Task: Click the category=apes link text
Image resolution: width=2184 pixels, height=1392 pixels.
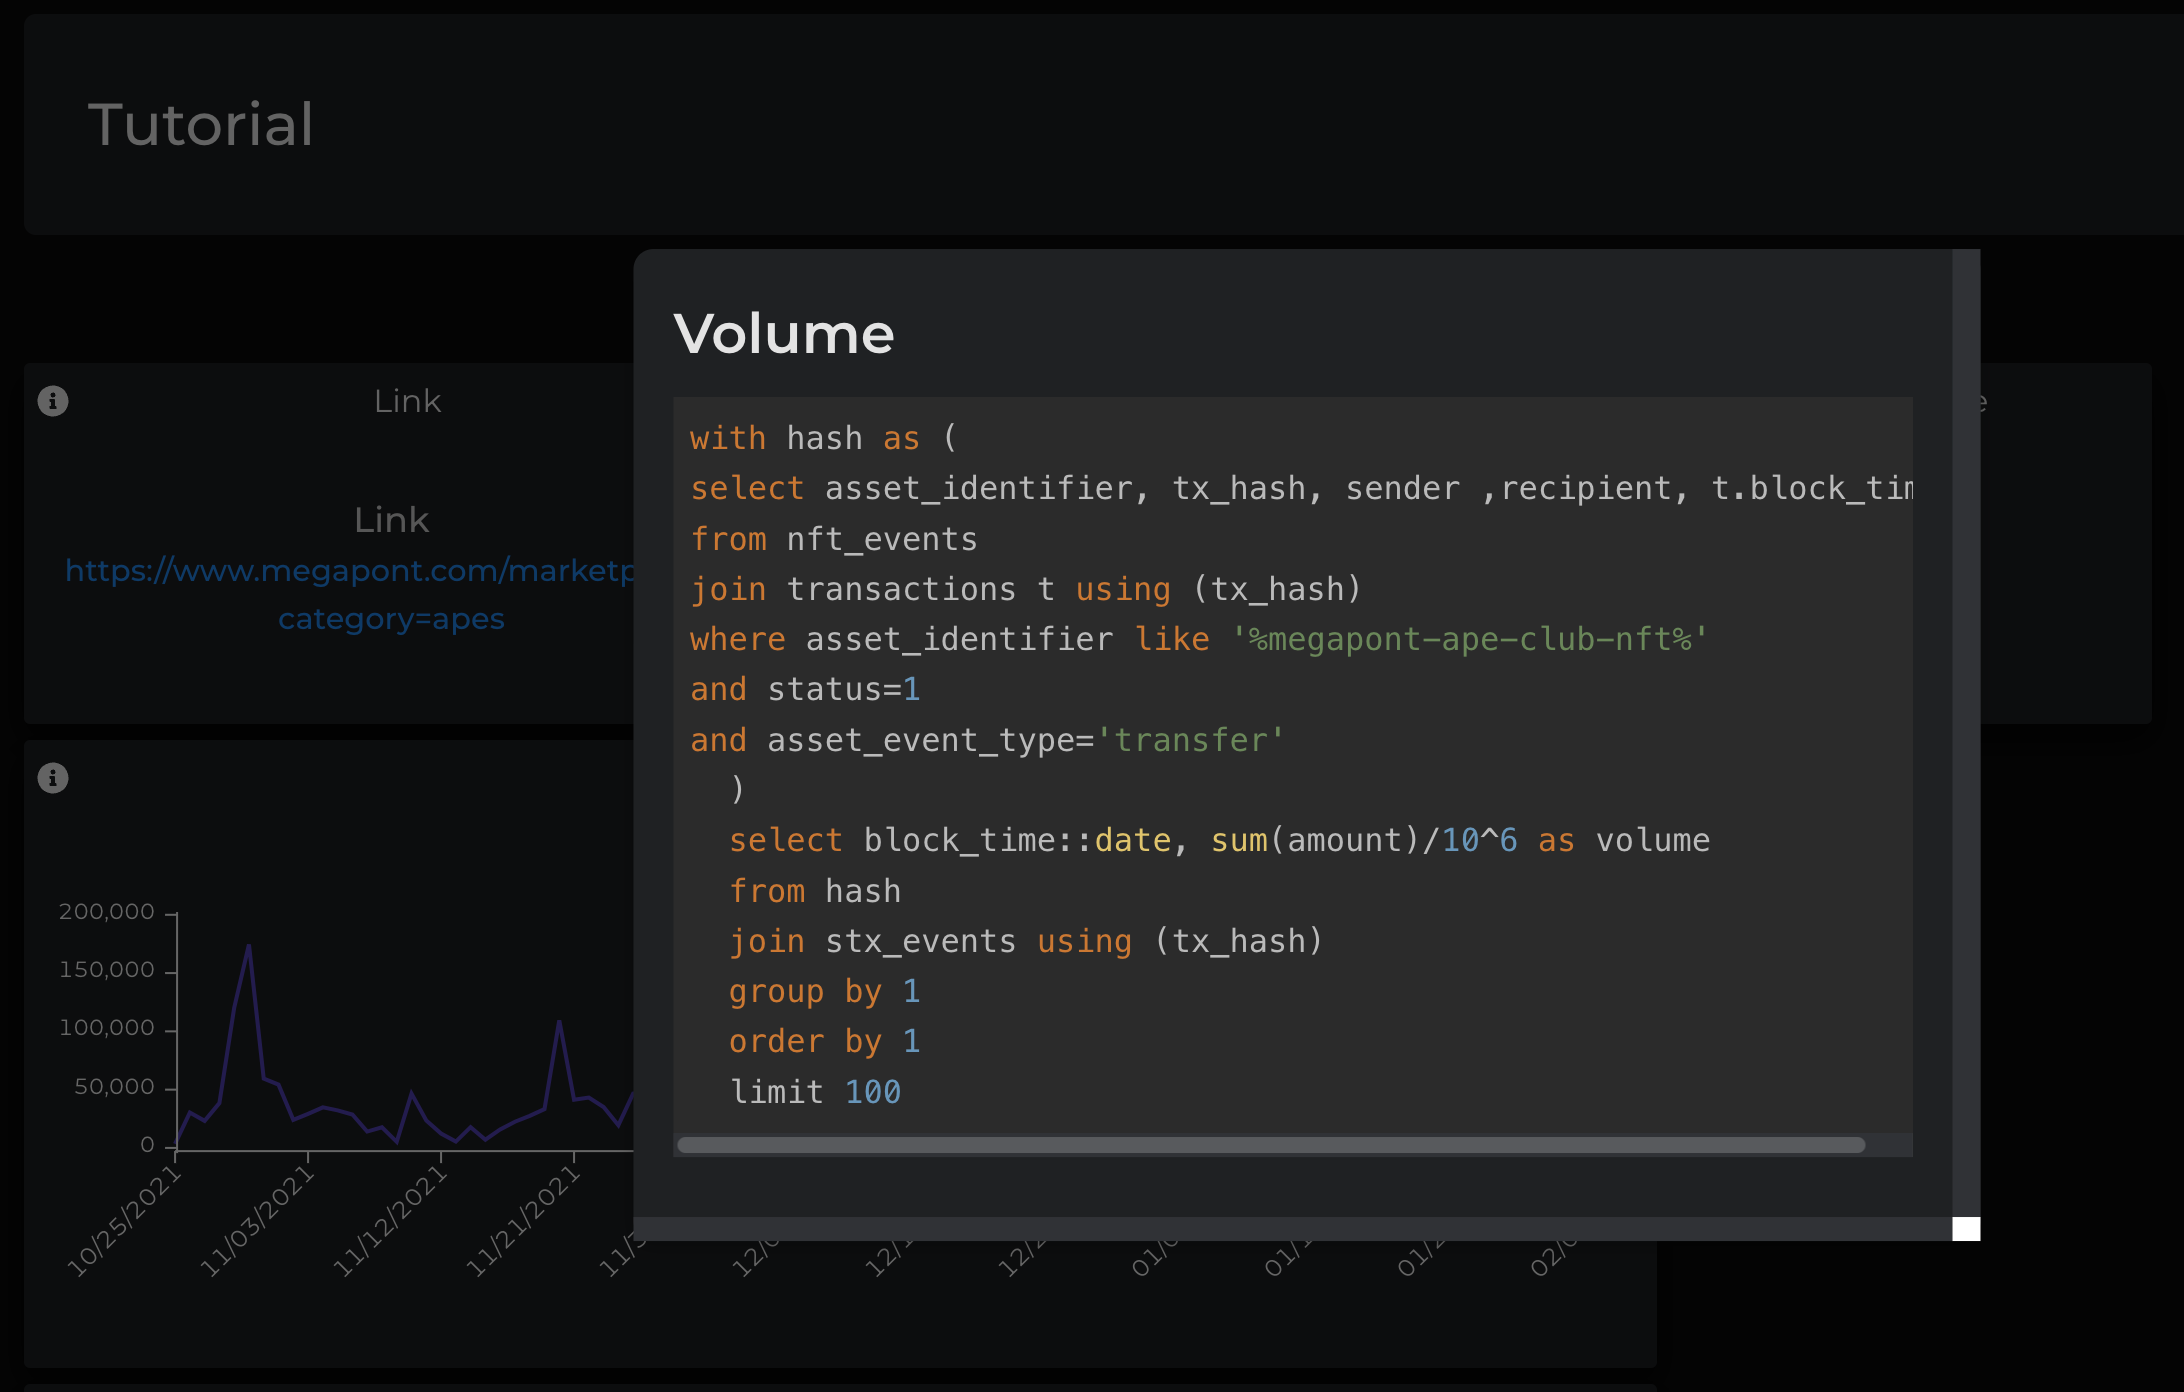Action: tap(391, 619)
